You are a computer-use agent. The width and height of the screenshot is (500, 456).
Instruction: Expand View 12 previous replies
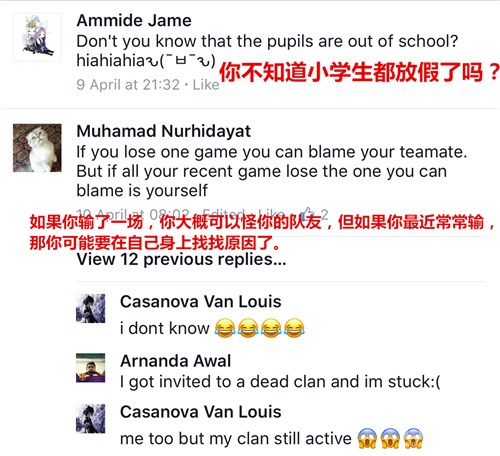coord(181,259)
